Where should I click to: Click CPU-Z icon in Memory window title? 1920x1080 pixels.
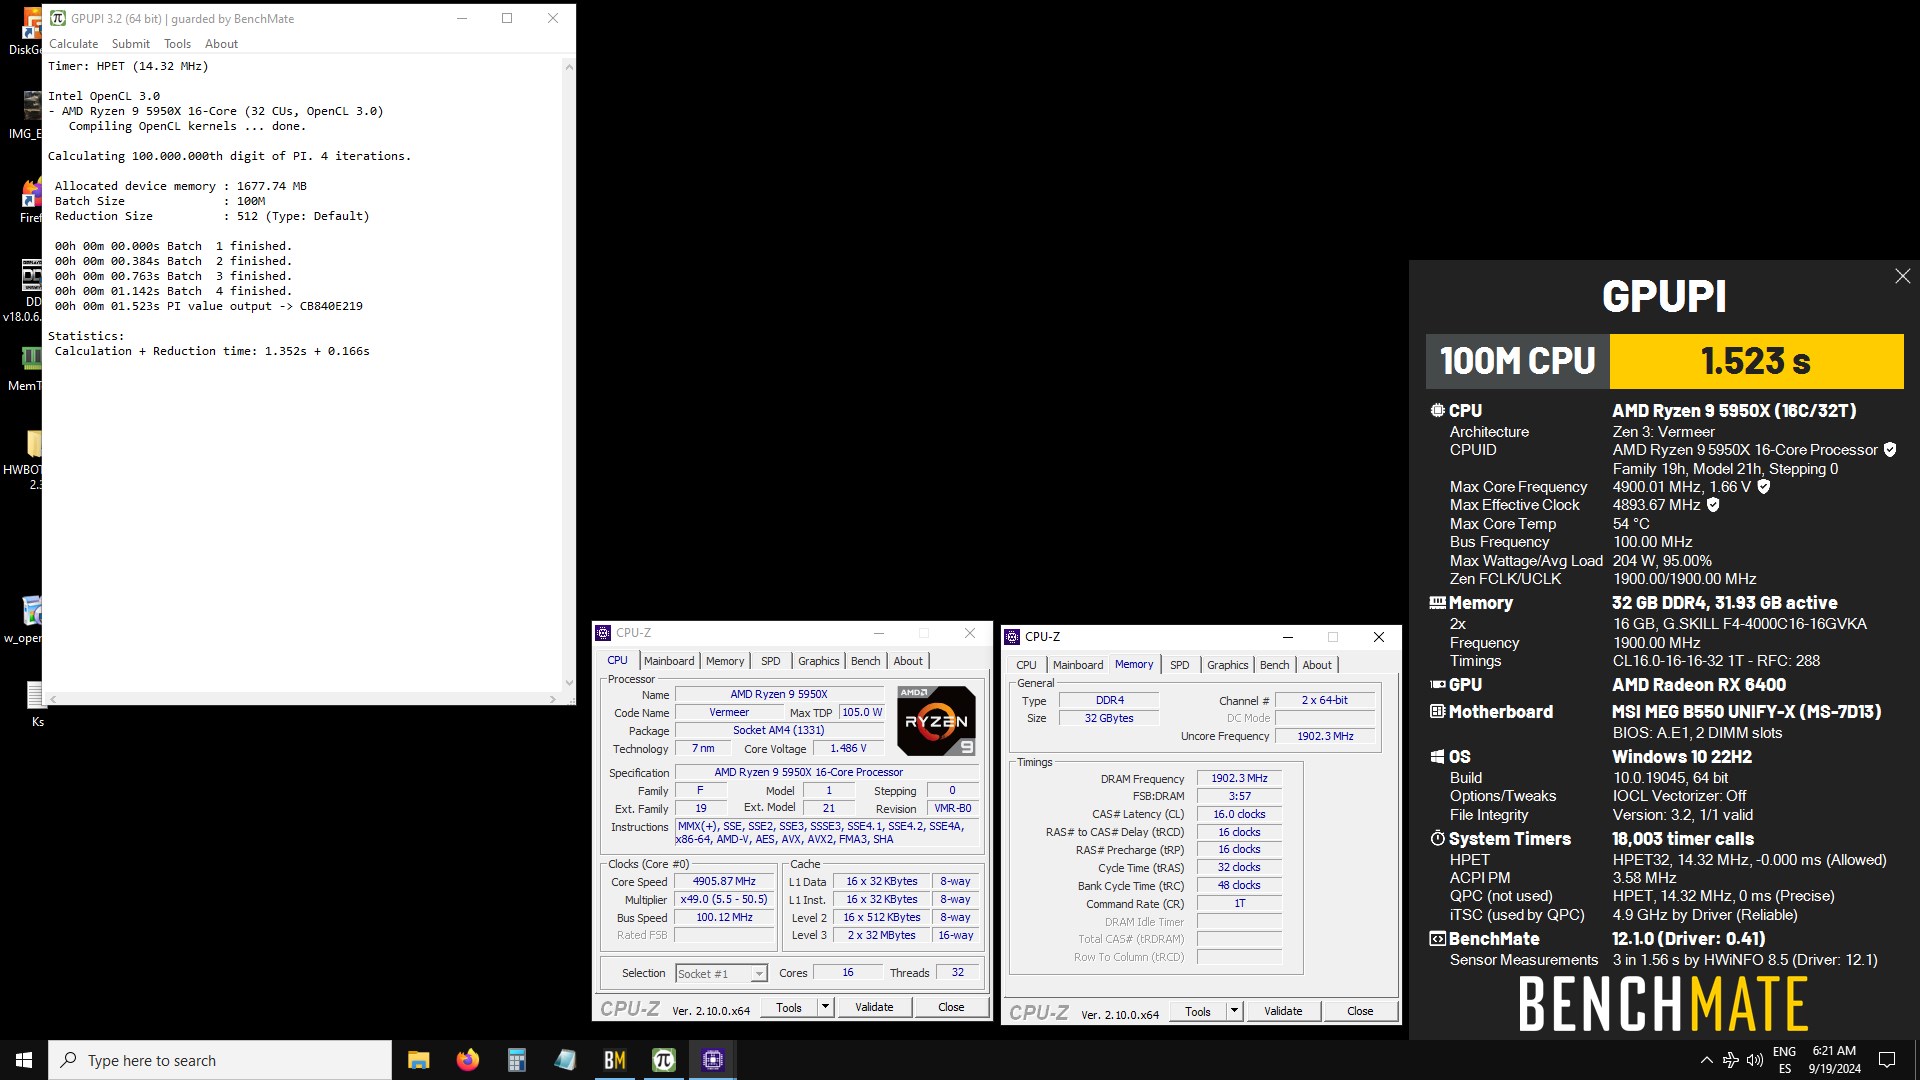pos(1012,637)
